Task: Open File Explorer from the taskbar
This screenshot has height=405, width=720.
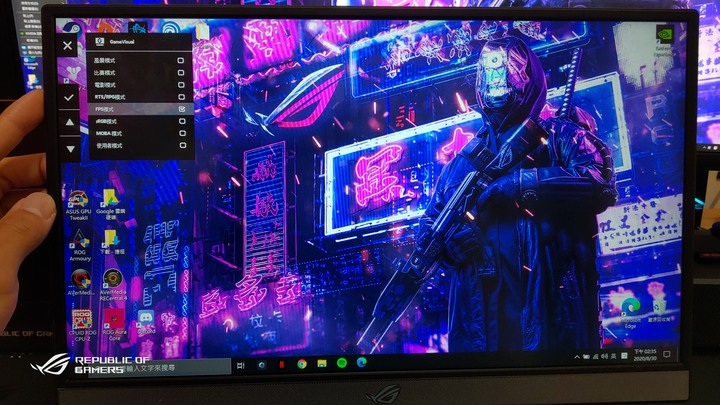Action: 322,364
